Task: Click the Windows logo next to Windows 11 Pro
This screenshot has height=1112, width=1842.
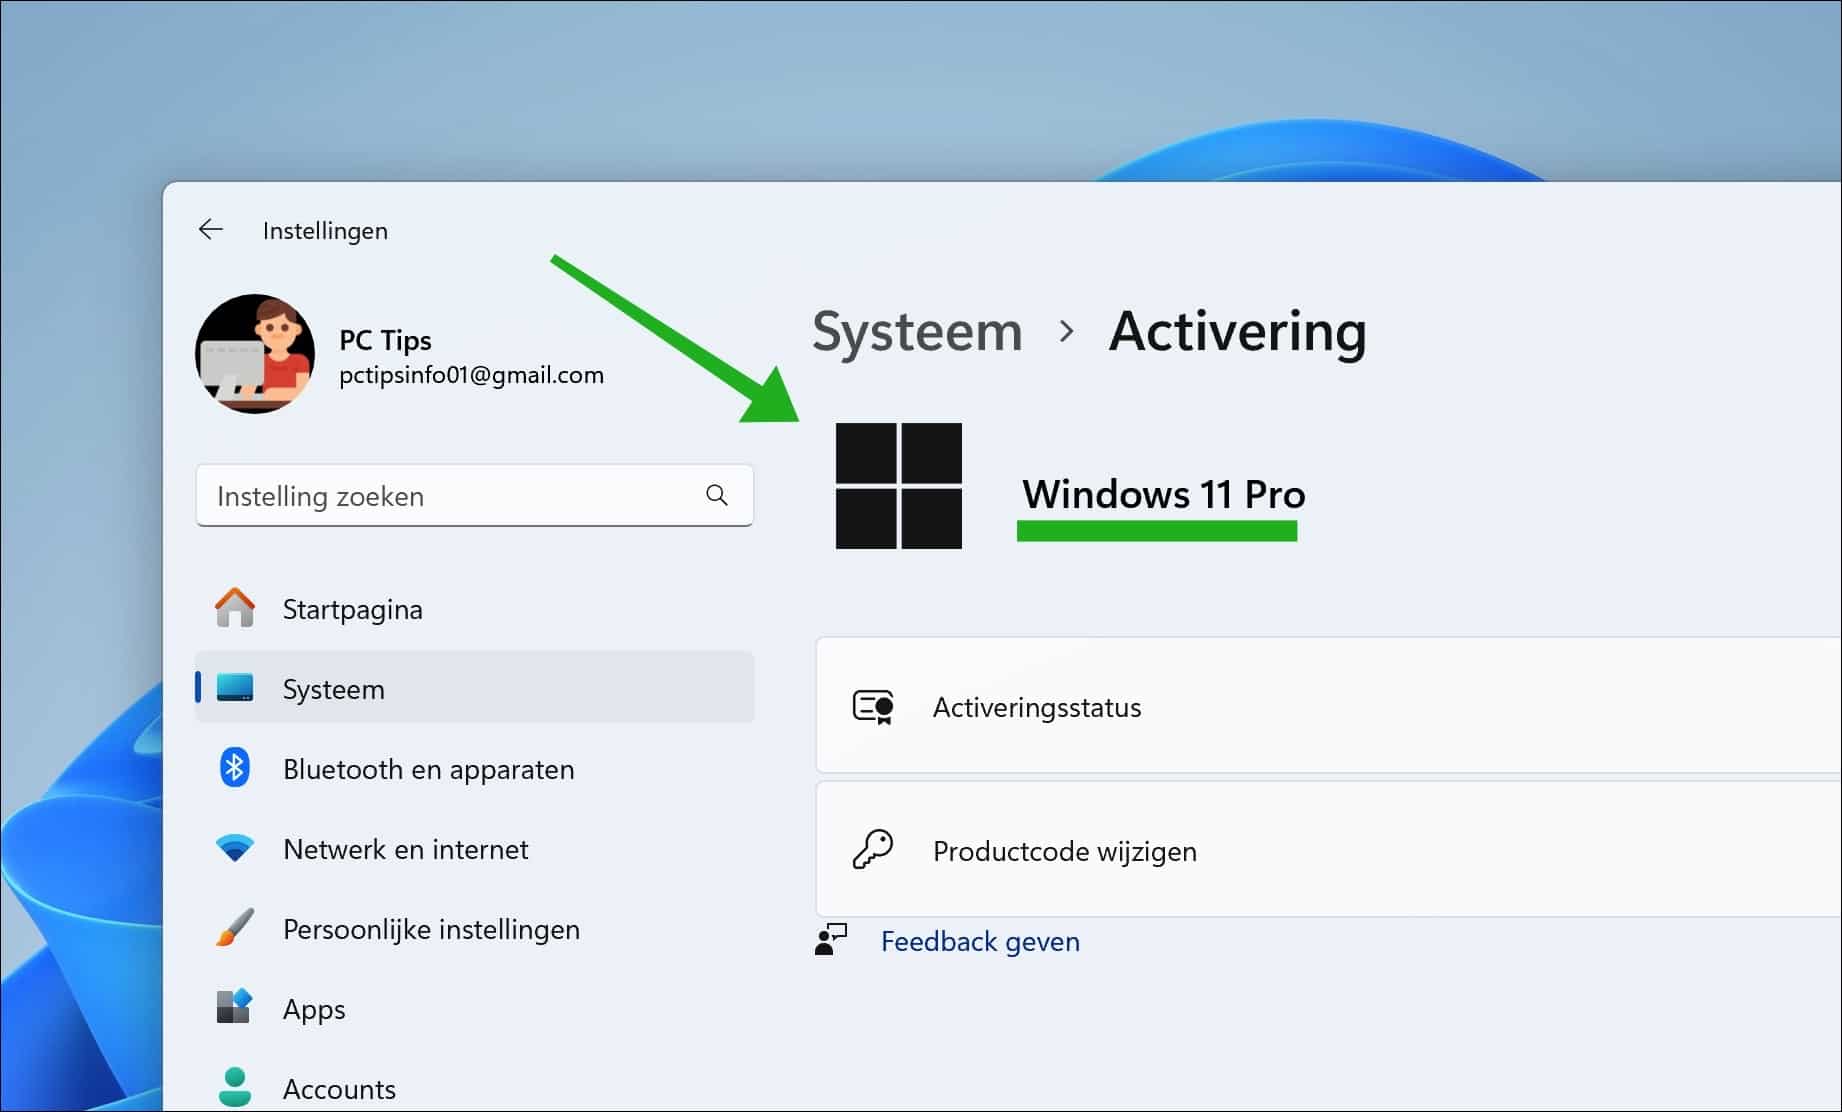Action: pyautogui.click(x=898, y=487)
